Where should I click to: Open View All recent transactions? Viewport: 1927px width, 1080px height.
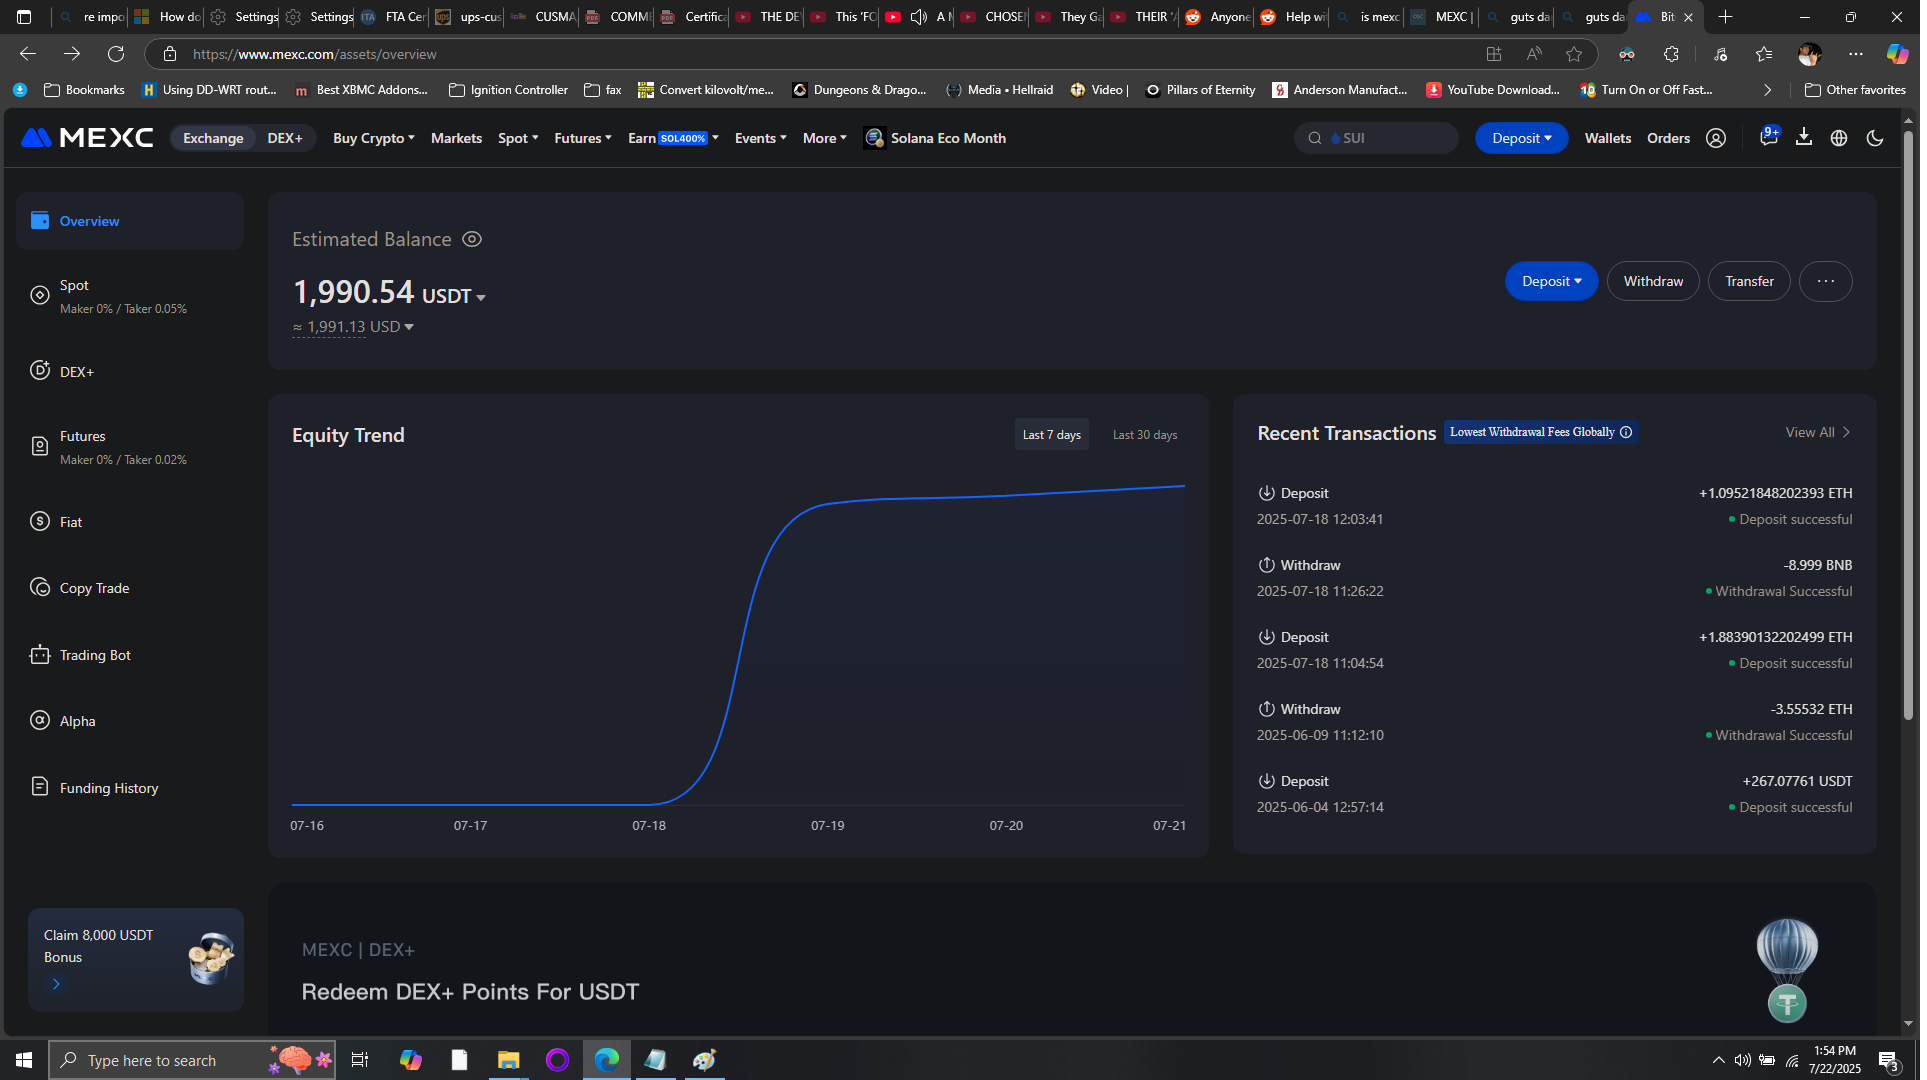point(1818,432)
